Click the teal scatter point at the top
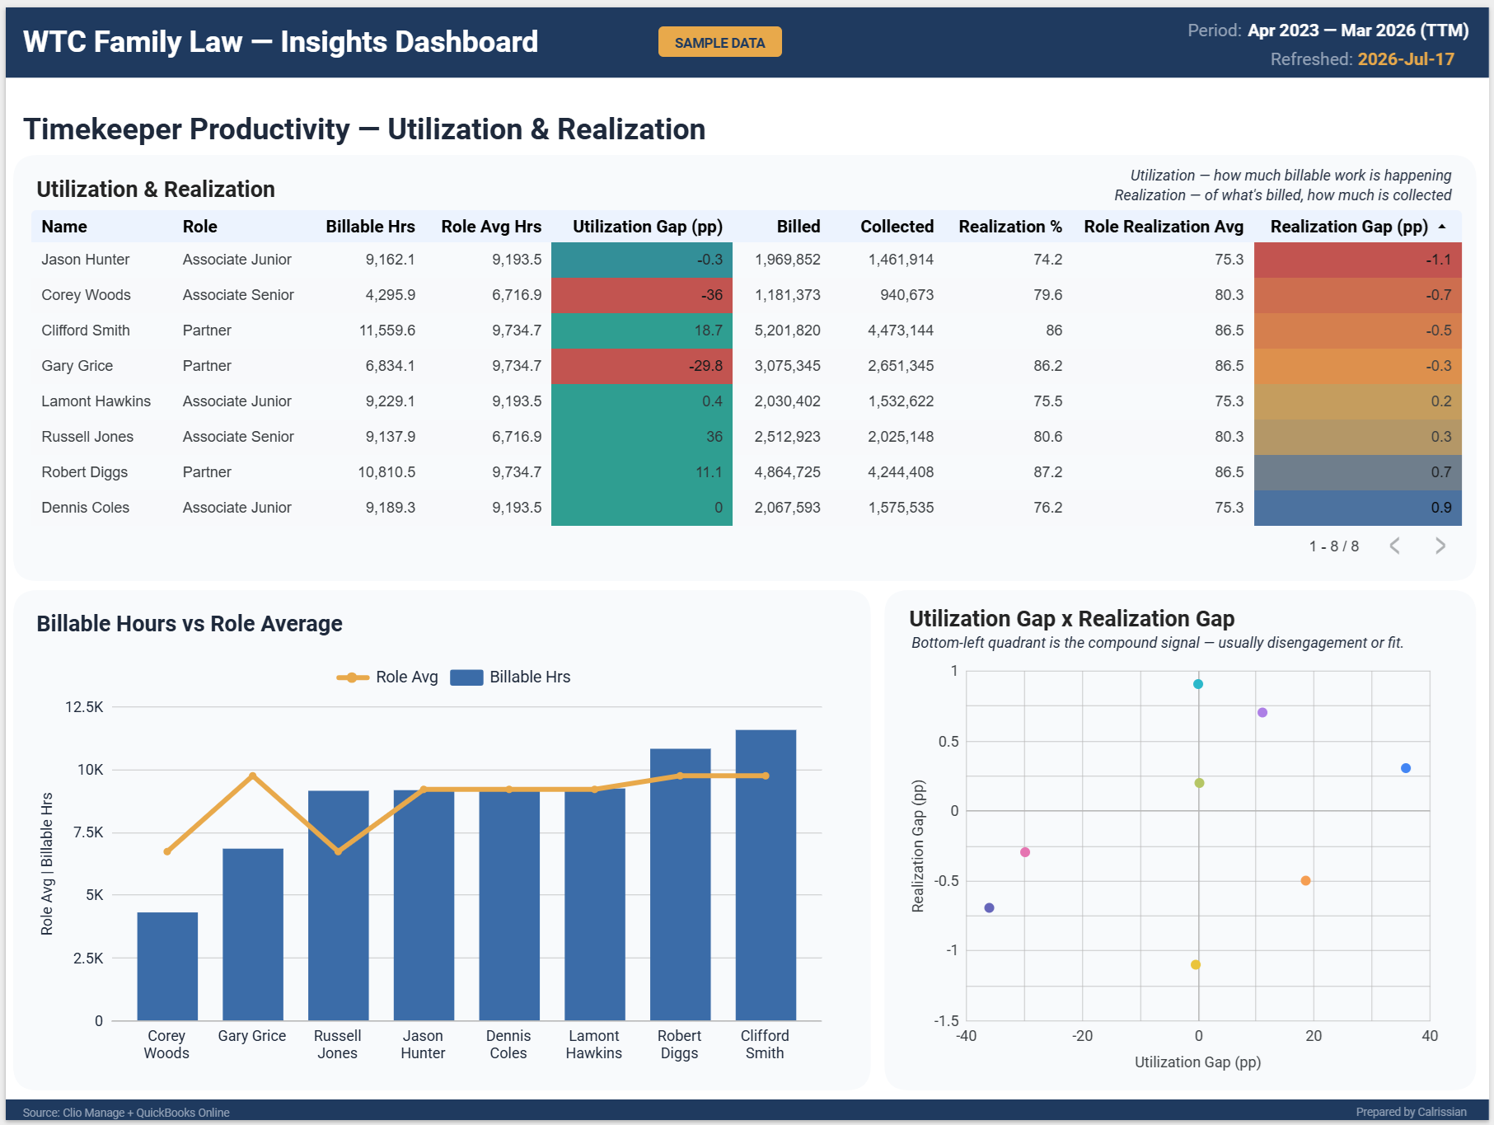The image size is (1494, 1125). (1198, 684)
